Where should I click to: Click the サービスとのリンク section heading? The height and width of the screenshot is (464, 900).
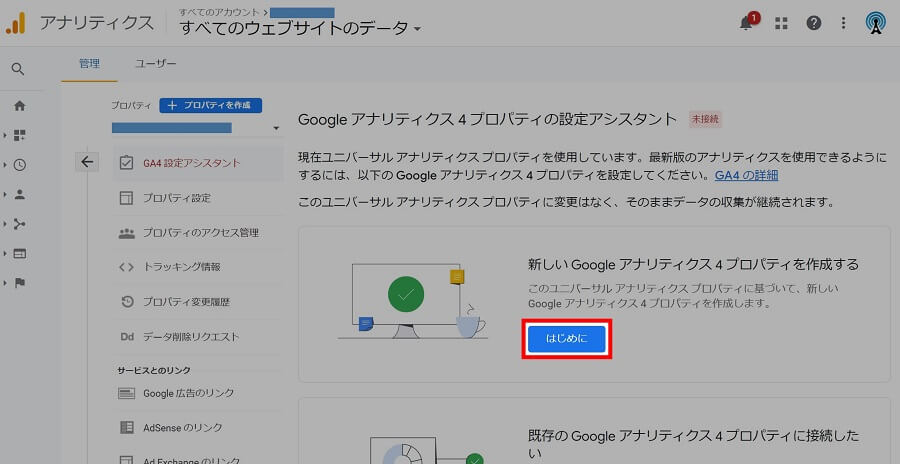pyautogui.click(x=154, y=370)
